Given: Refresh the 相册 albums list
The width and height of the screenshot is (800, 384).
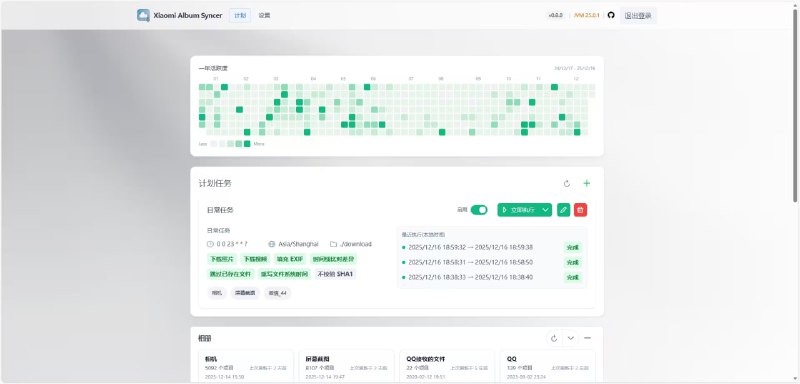Looking at the screenshot, I should (x=554, y=338).
